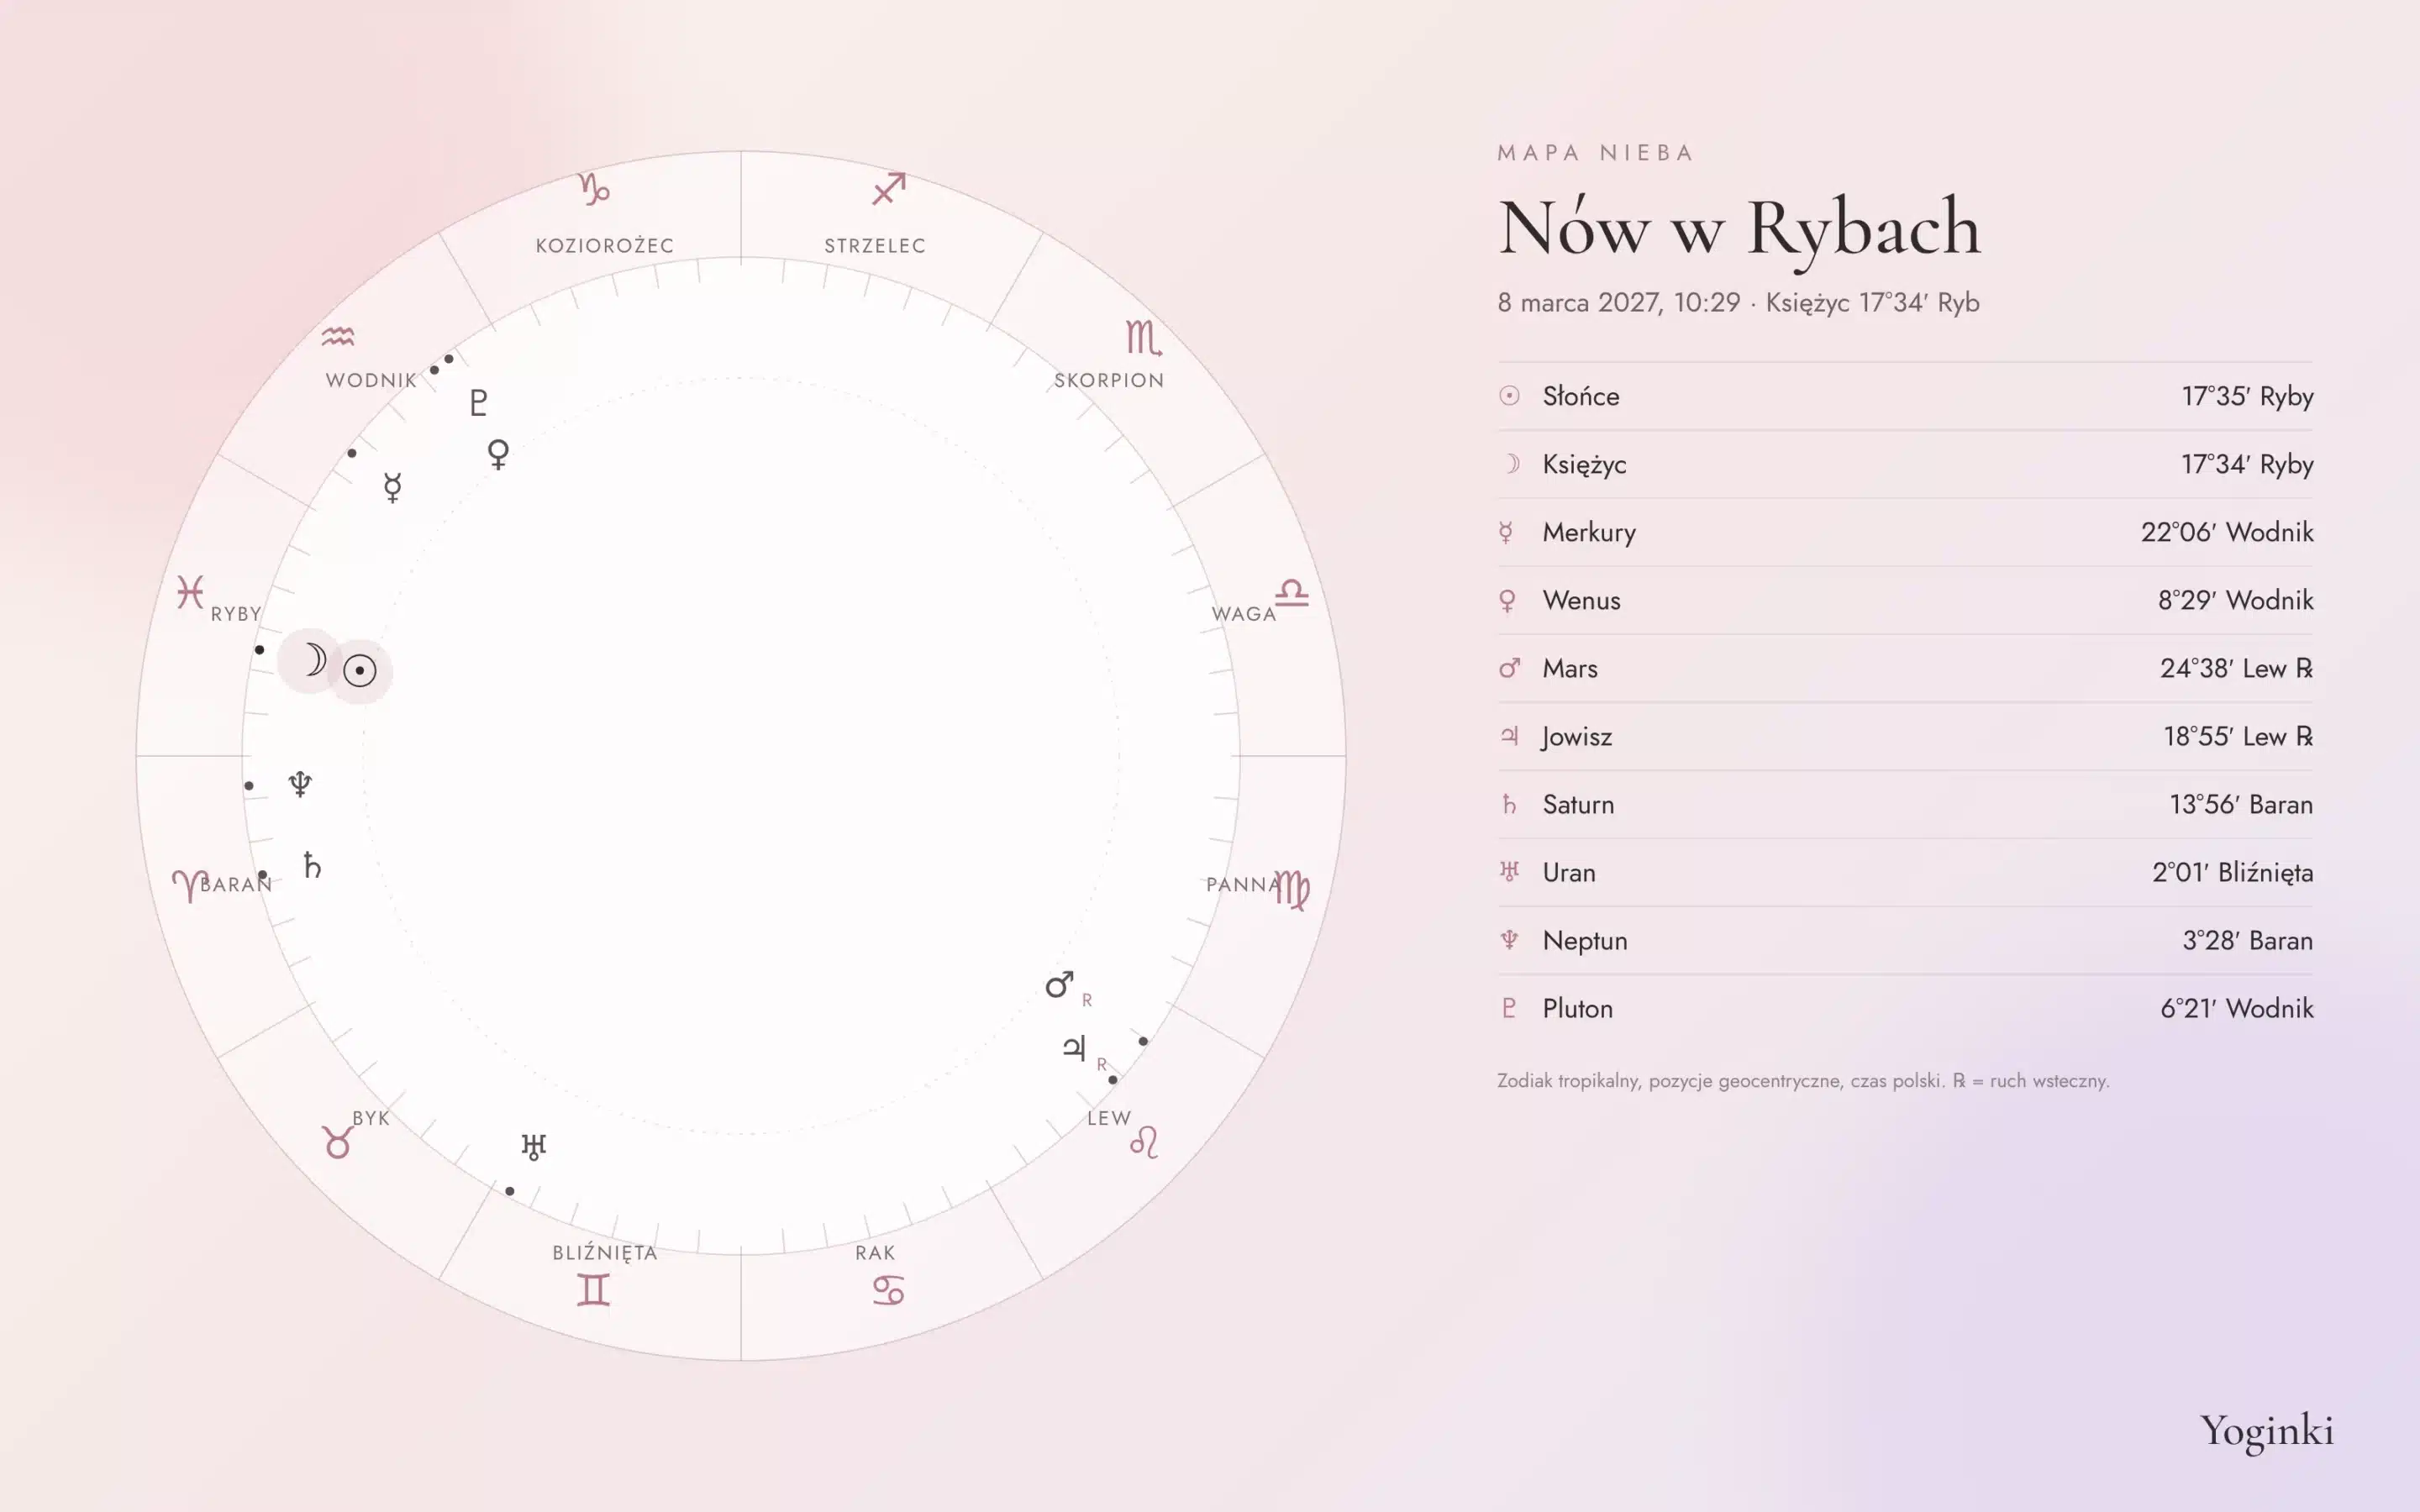Select the Libra glyph beside WAGA
This screenshot has height=1512, width=2420.
tap(1292, 592)
